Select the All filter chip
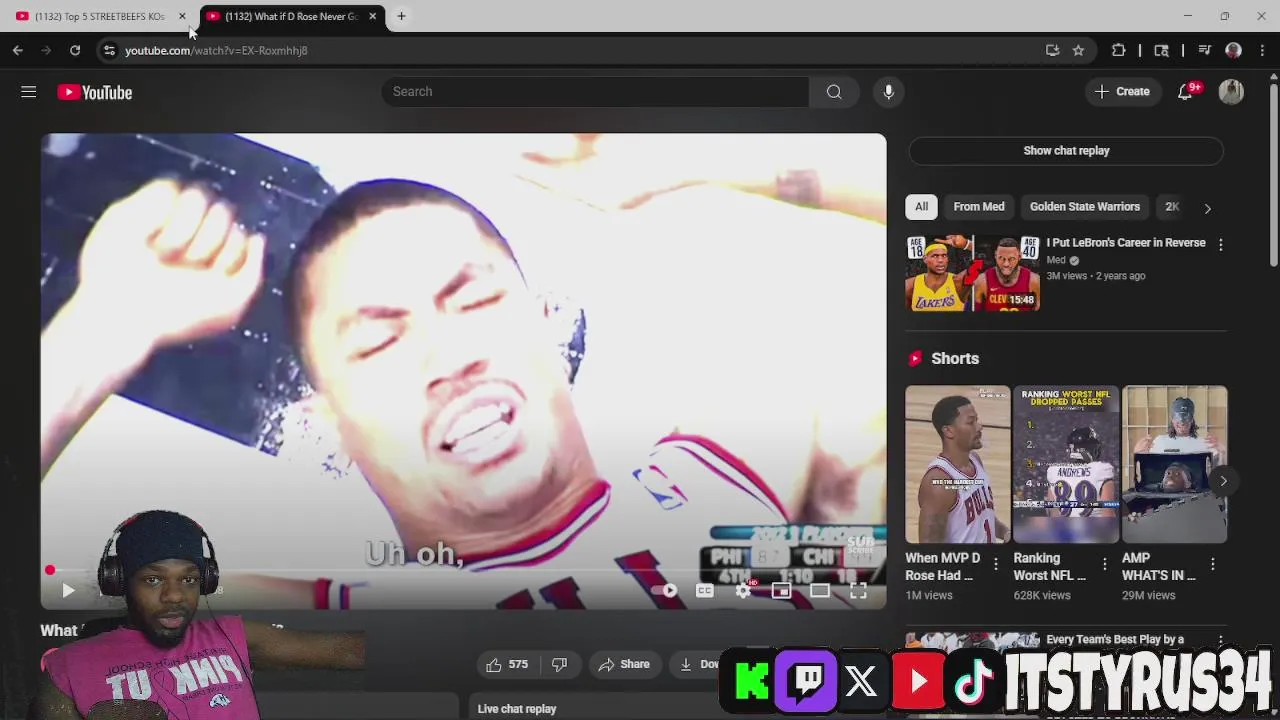This screenshot has width=1280, height=720. point(921,207)
